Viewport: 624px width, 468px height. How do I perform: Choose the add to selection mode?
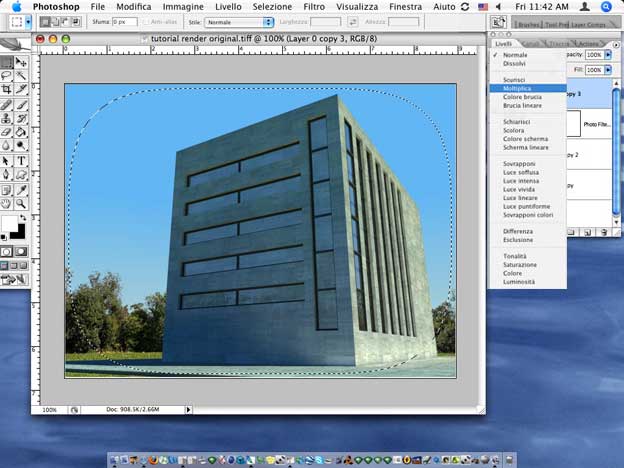click(55, 21)
